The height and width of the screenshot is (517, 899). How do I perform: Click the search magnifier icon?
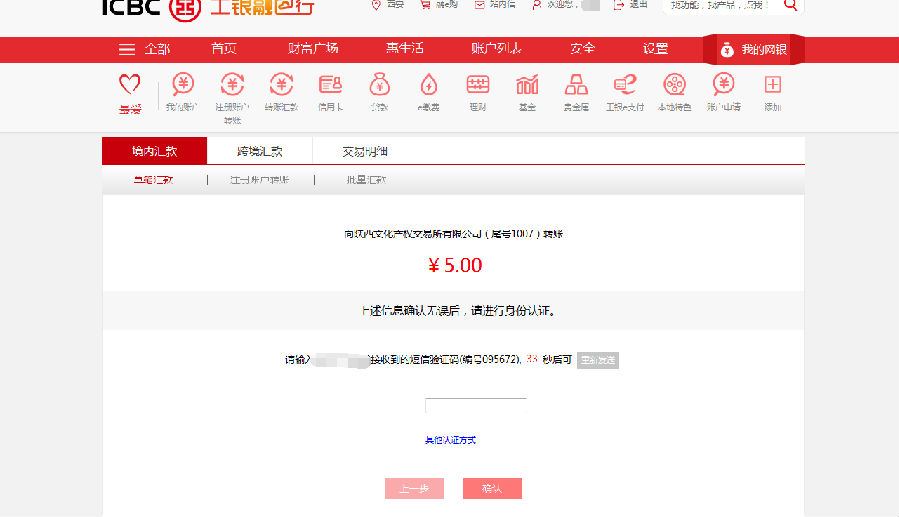791,5
